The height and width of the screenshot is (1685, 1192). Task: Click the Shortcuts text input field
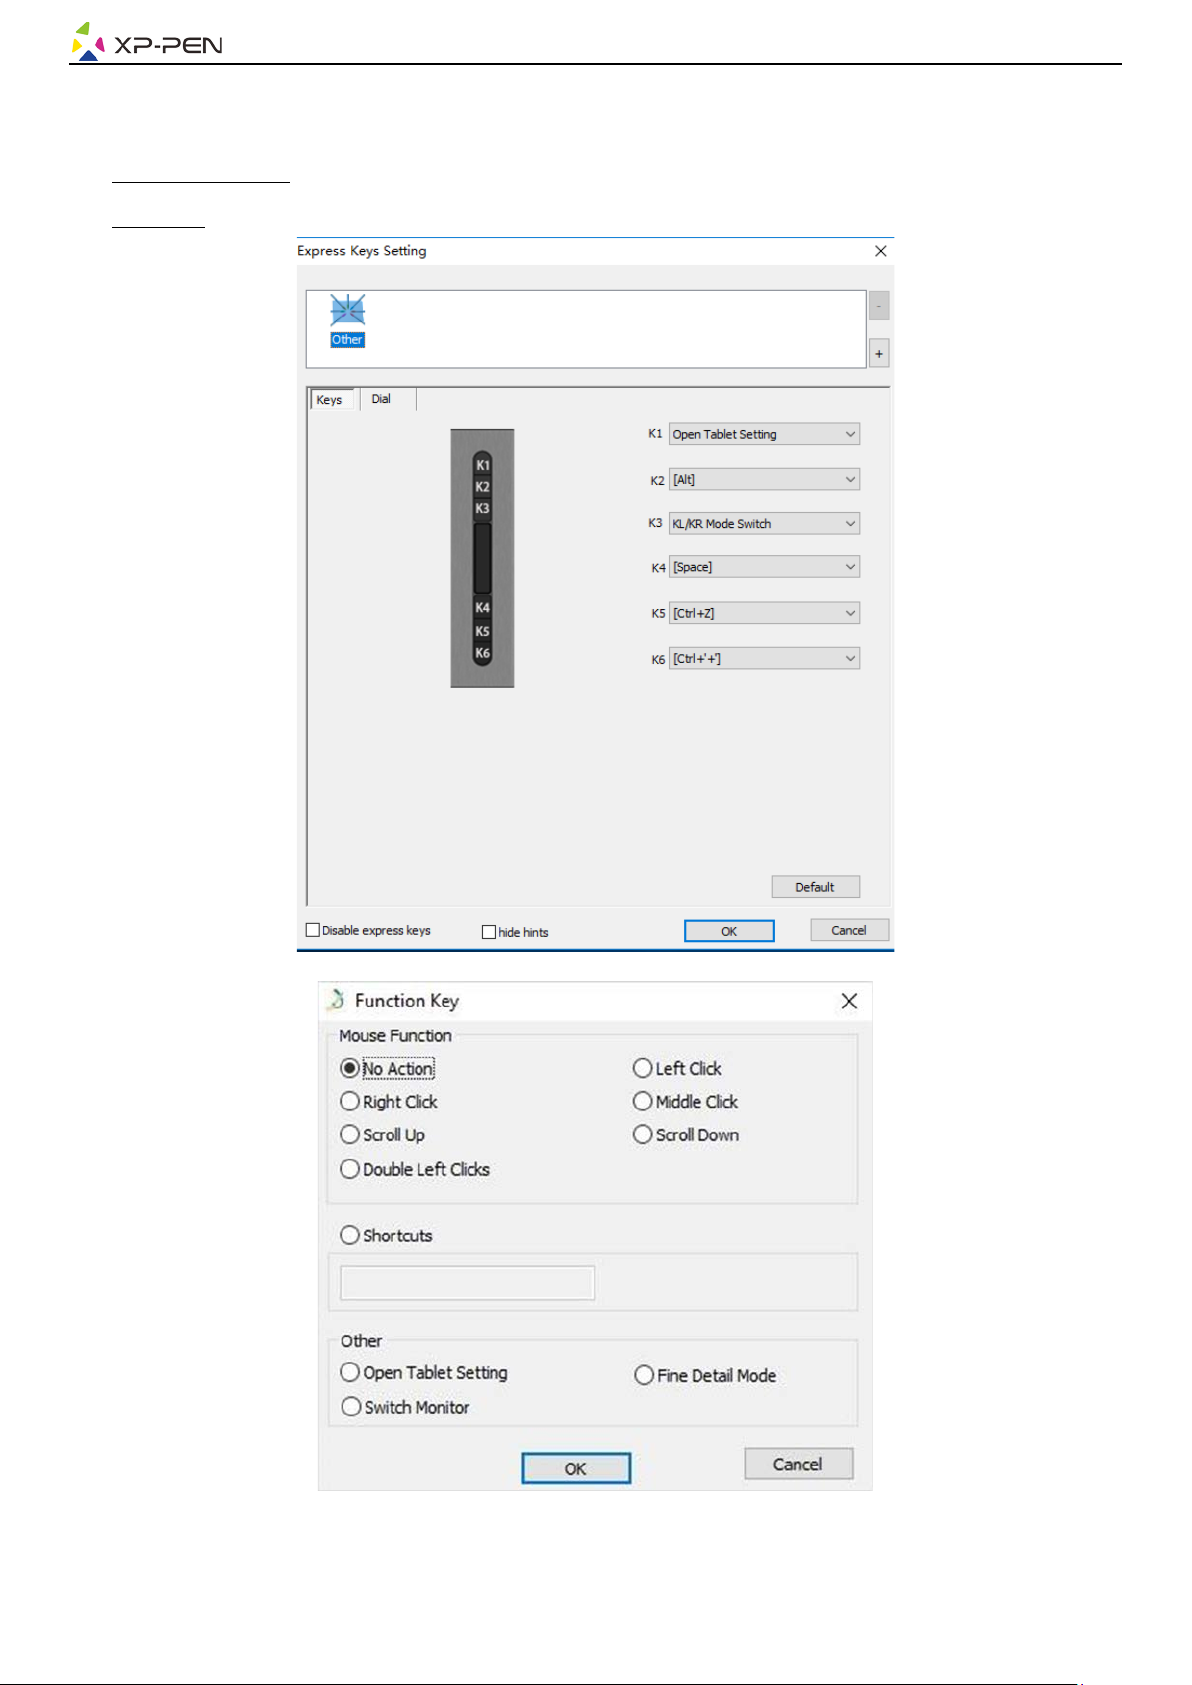468,1283
